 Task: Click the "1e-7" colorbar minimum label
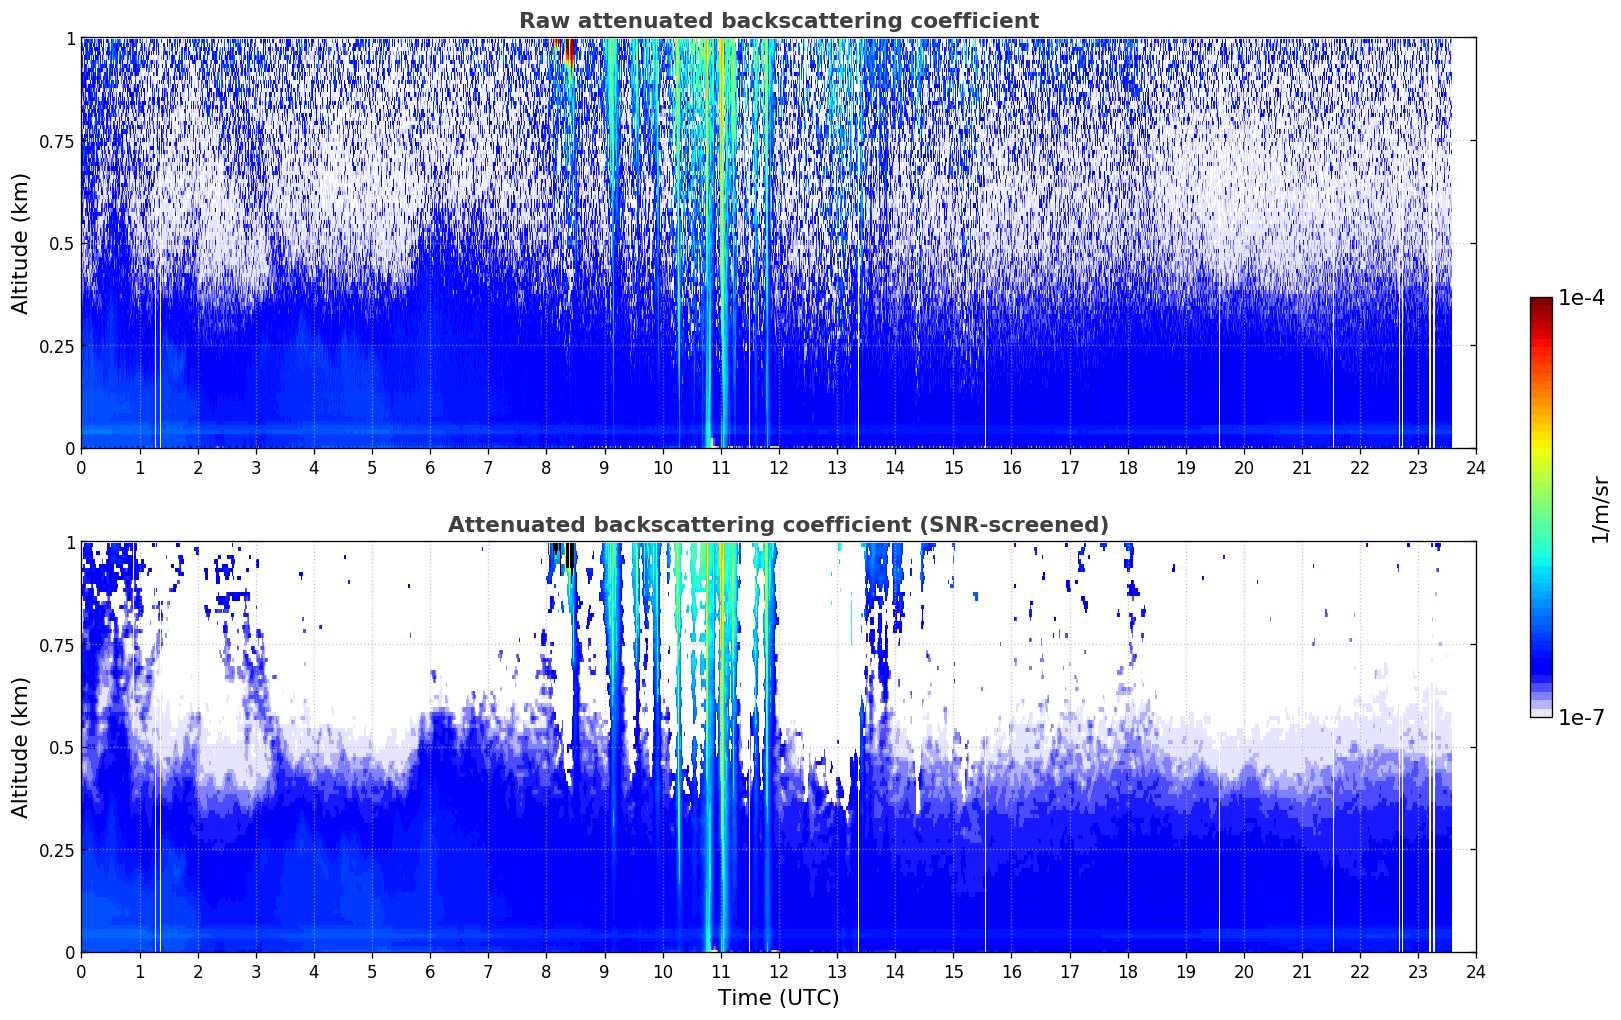pyautogui.click(x=1581, y=717)
